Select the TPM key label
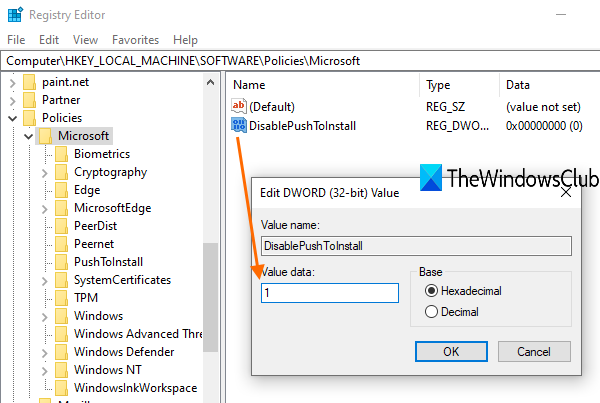Image resolution: width=600 pixels, height=403 pixels. (86, 298)
